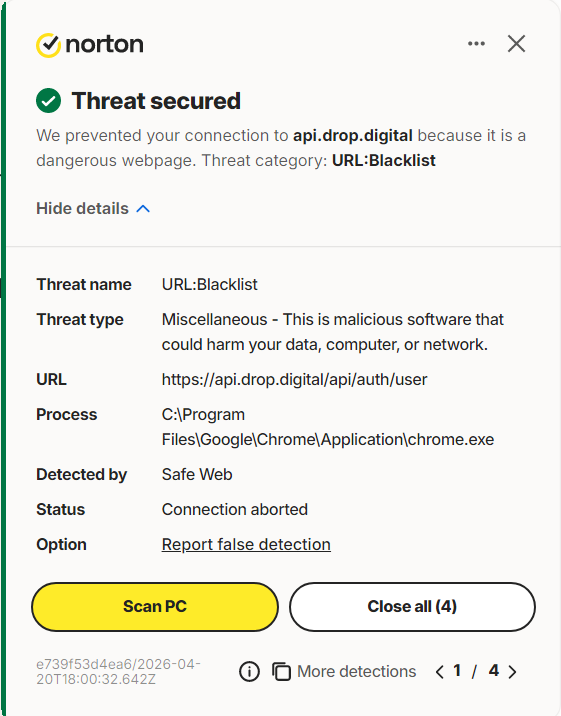Click the current page number 1
This screenshot has width=561, height=716.
click(x=457, y=671)
